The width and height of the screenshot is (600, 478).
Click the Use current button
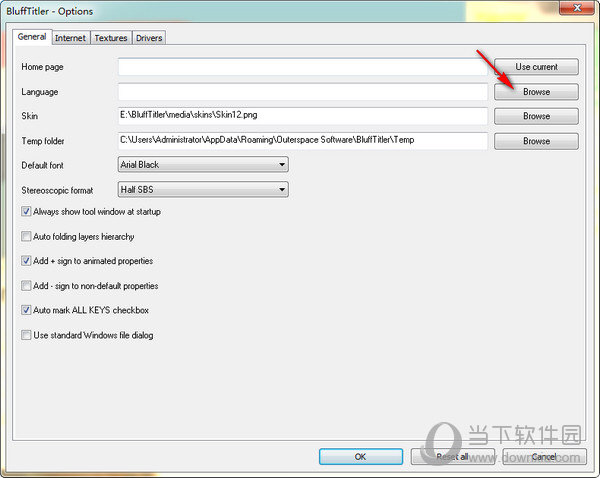click(x=536, y=67)
